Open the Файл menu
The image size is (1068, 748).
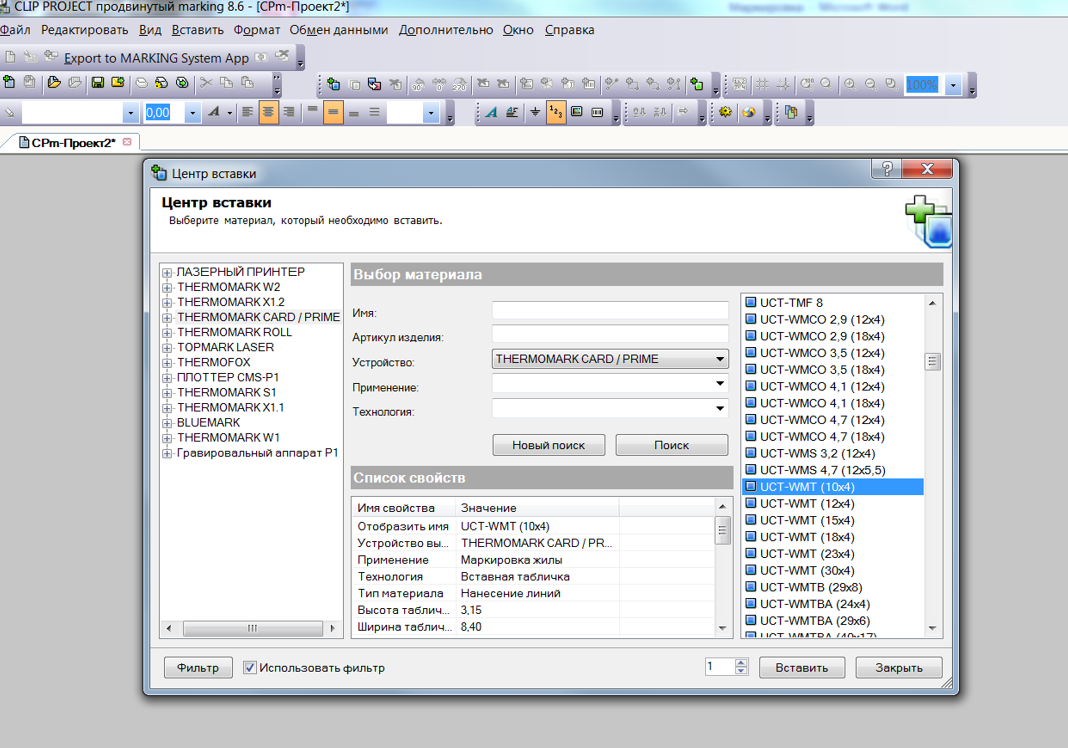pos(15,30)
